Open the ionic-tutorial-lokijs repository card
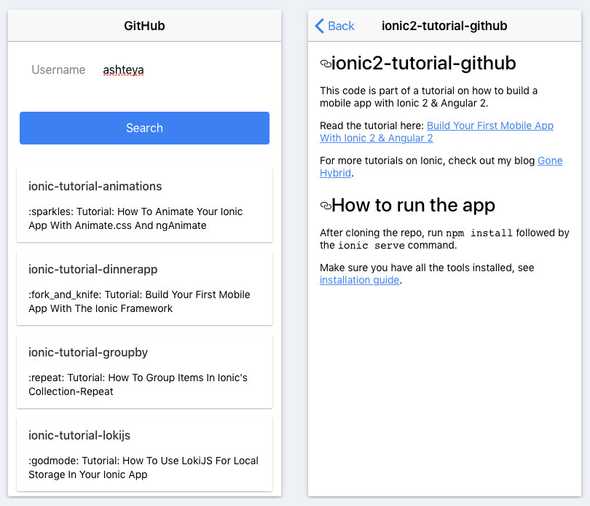Viewport: 590px width, 506px height. (x=144, y=454)
